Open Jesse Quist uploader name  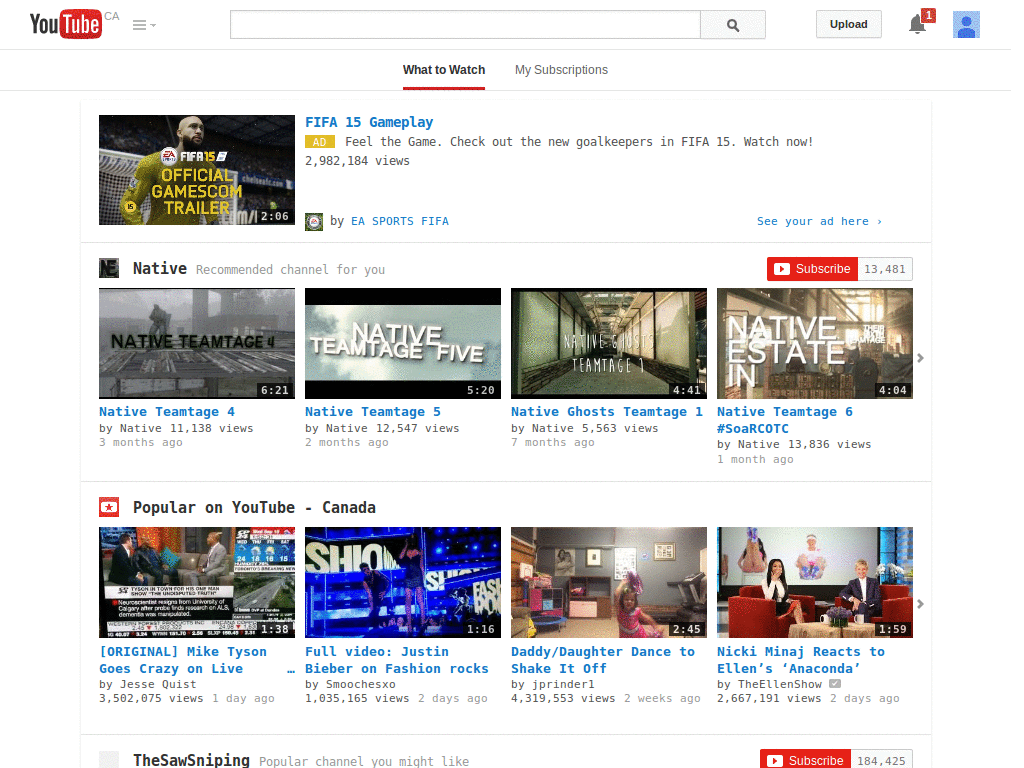(x=158, y=684)
